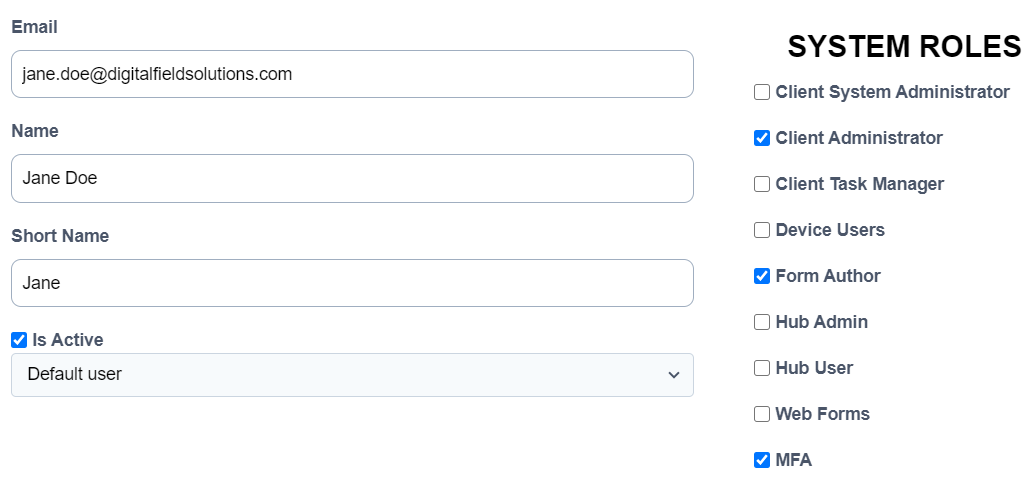Enable the Client System Administrator checkbox

click(762, 92)
